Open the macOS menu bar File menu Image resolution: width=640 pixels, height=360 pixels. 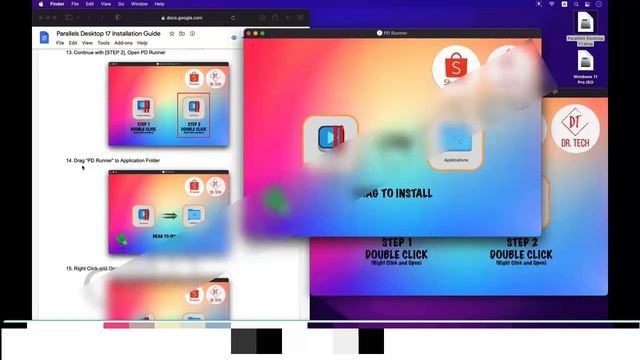point(75,4)
